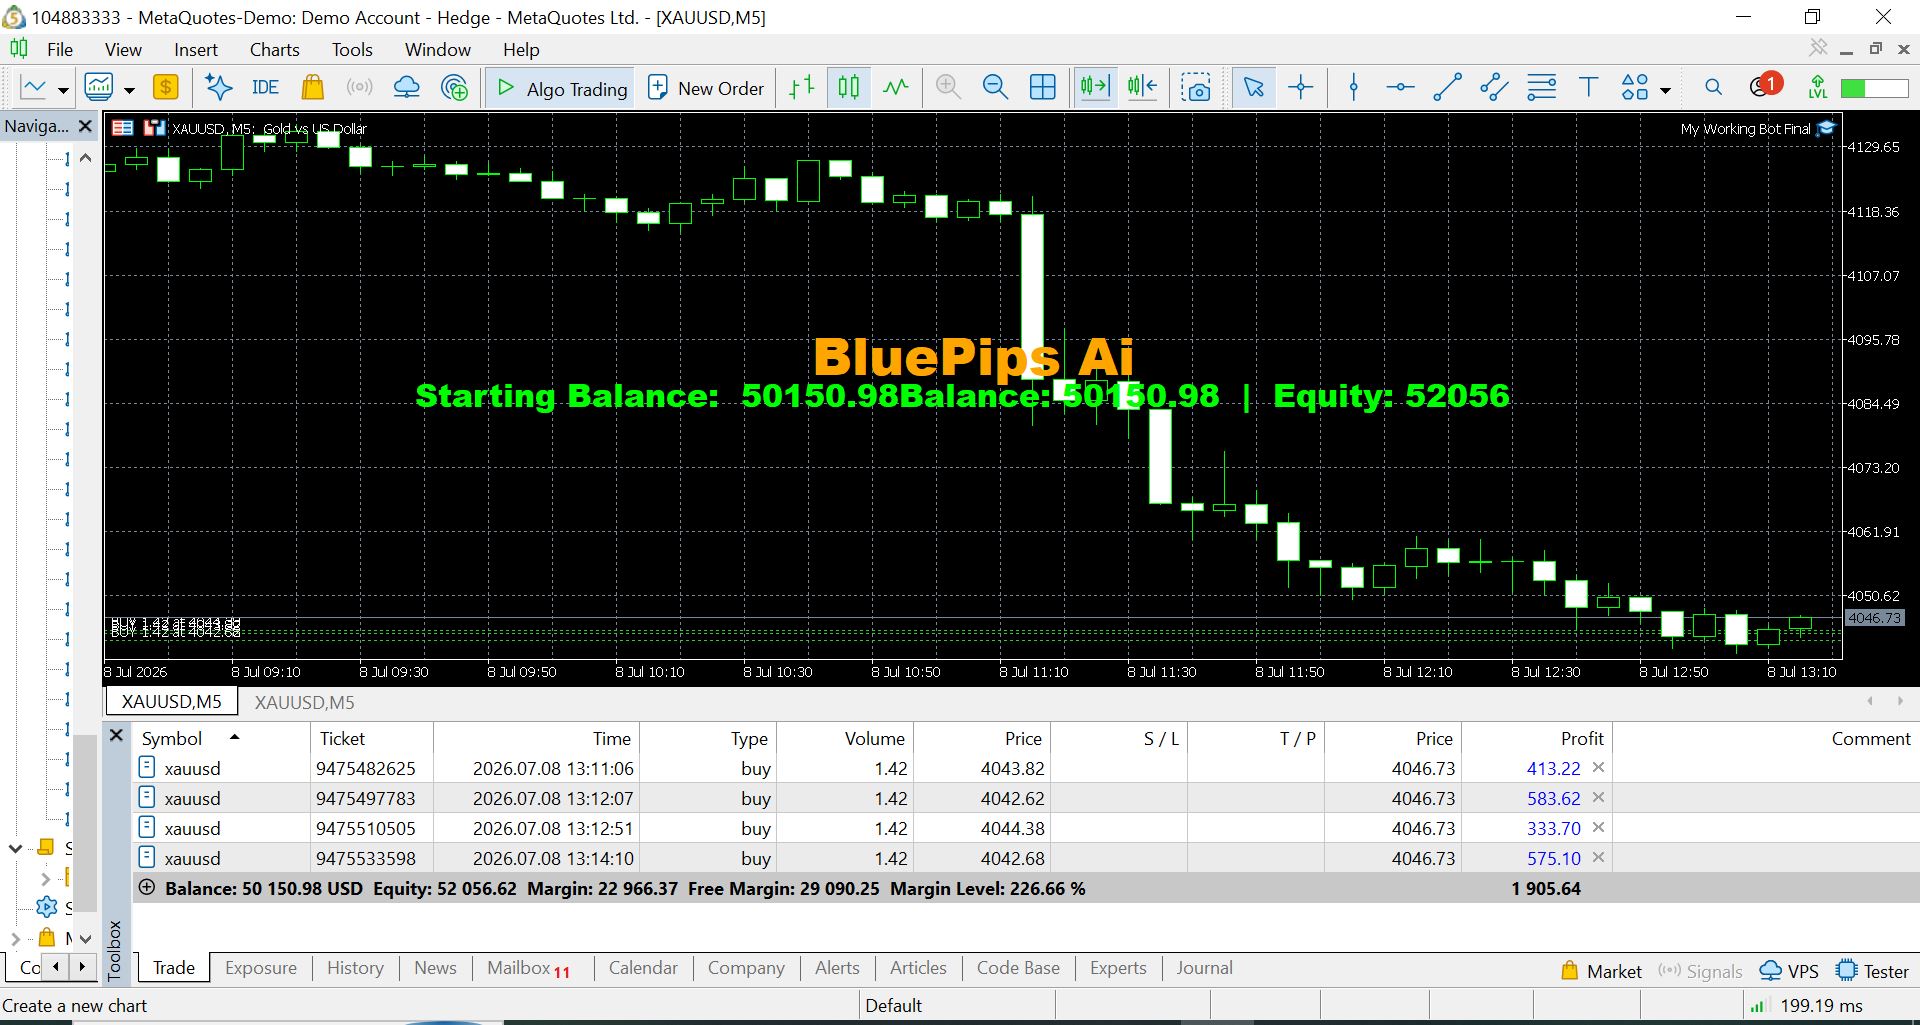Open the File menu
The height and width of the screenshot is (1025, 1920).
tap(60, 49)
